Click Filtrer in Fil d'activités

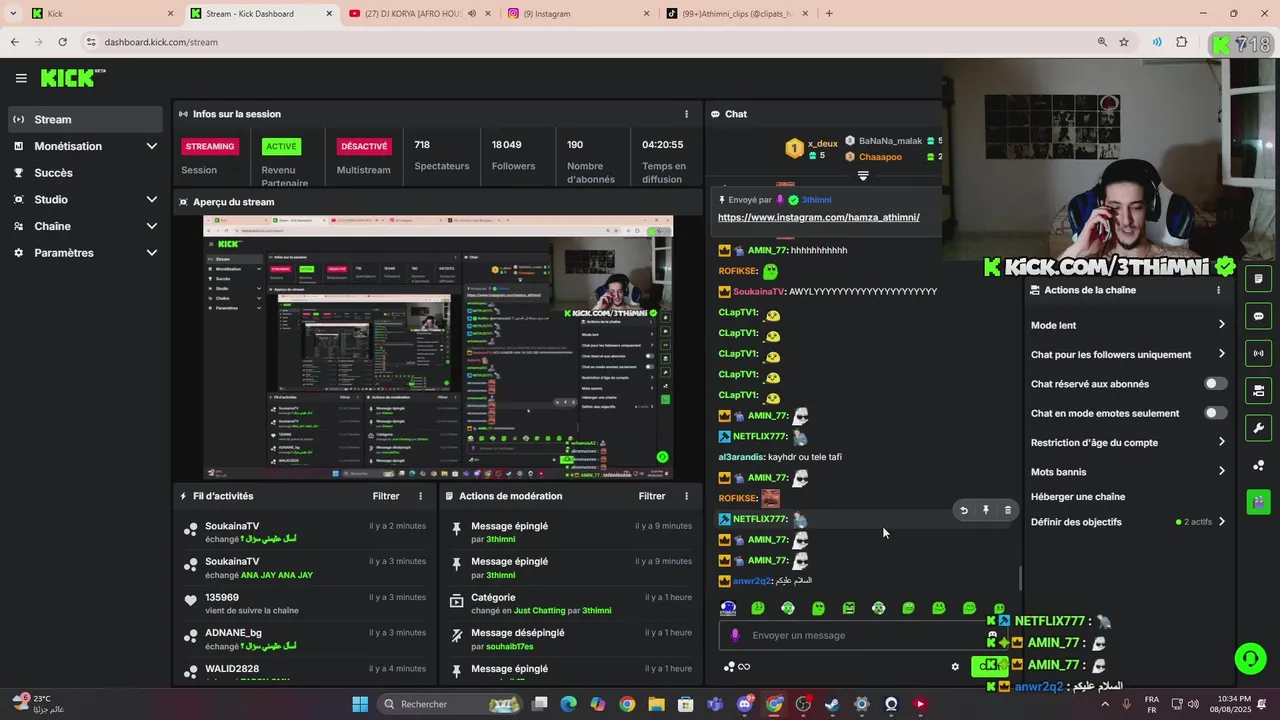coord(386,496)
